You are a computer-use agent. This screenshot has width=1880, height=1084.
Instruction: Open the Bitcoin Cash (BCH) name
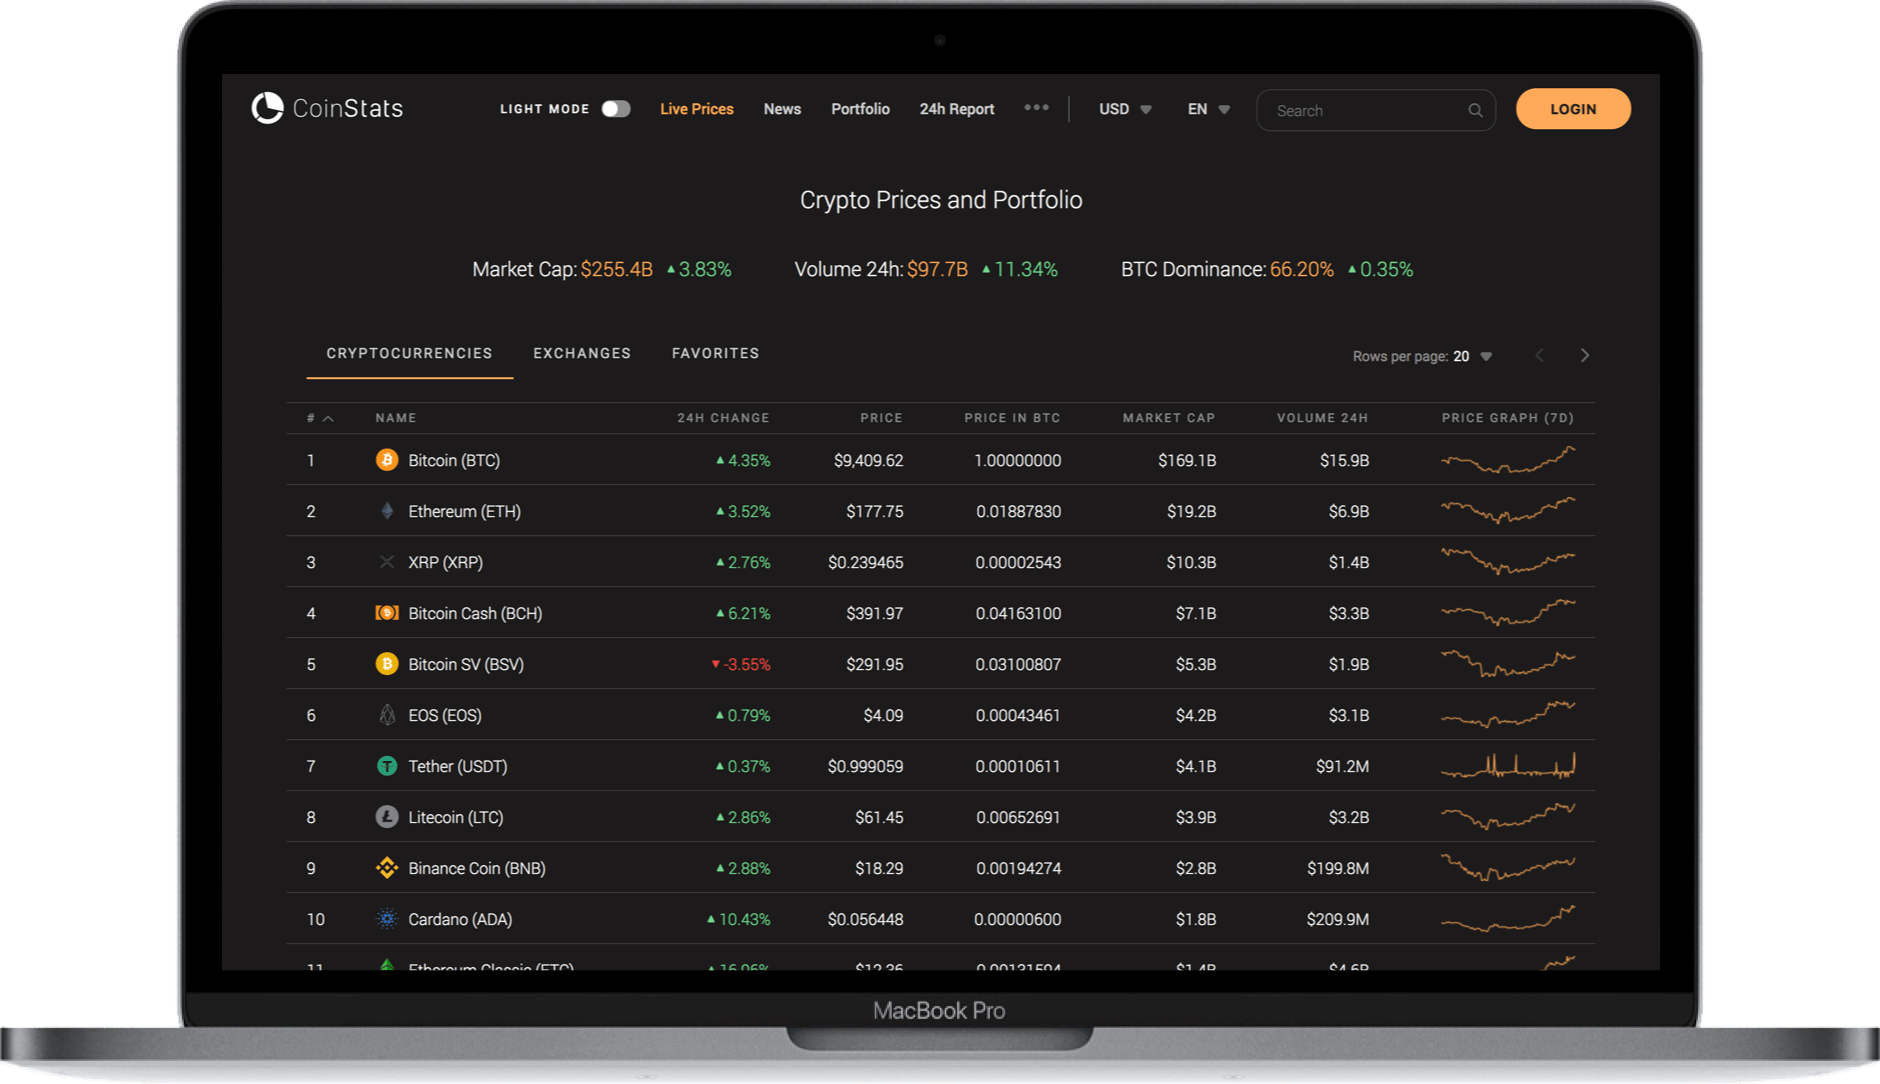click(475, 613)
